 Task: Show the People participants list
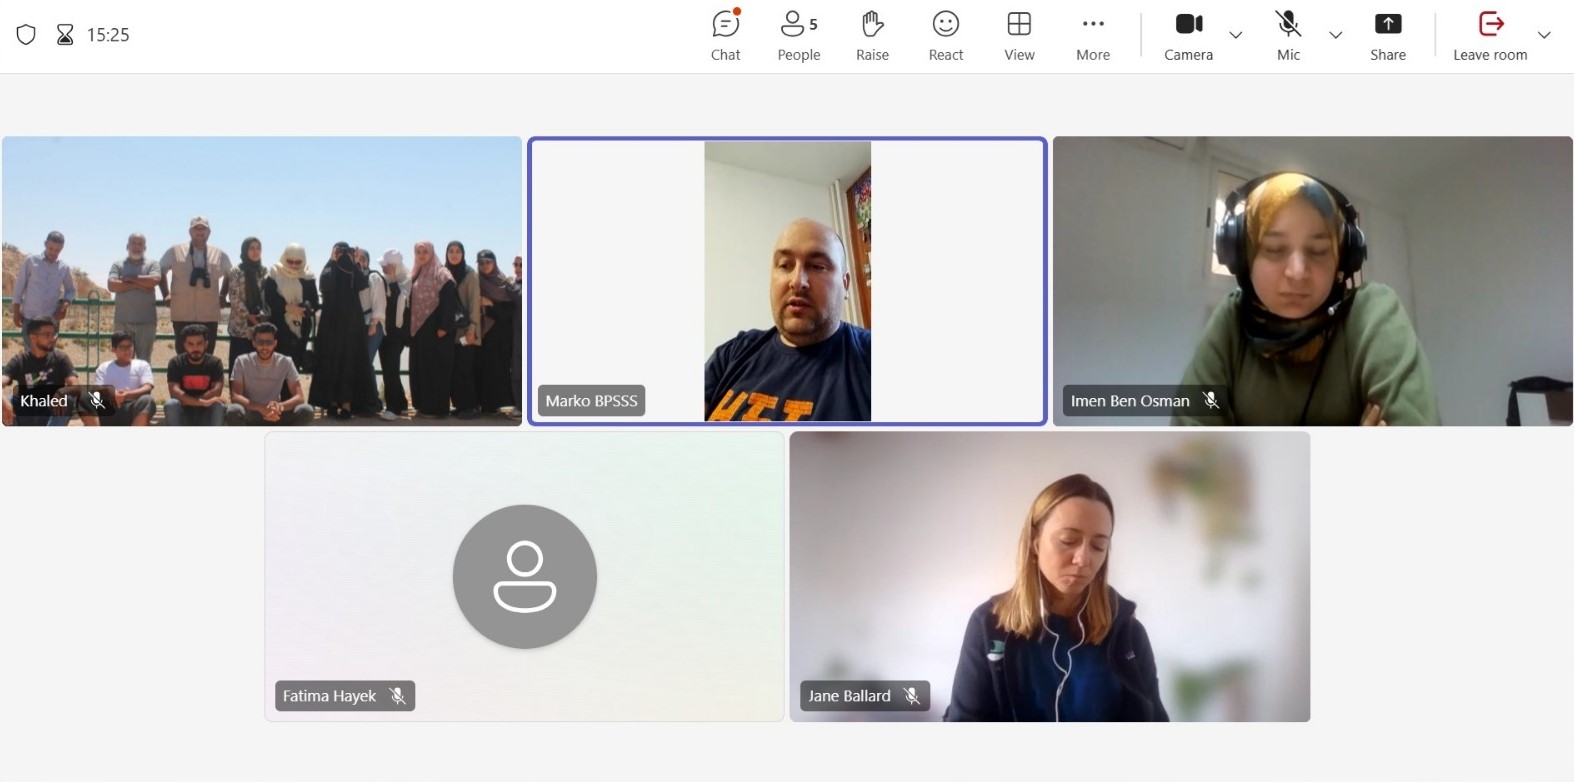[798, 36]
